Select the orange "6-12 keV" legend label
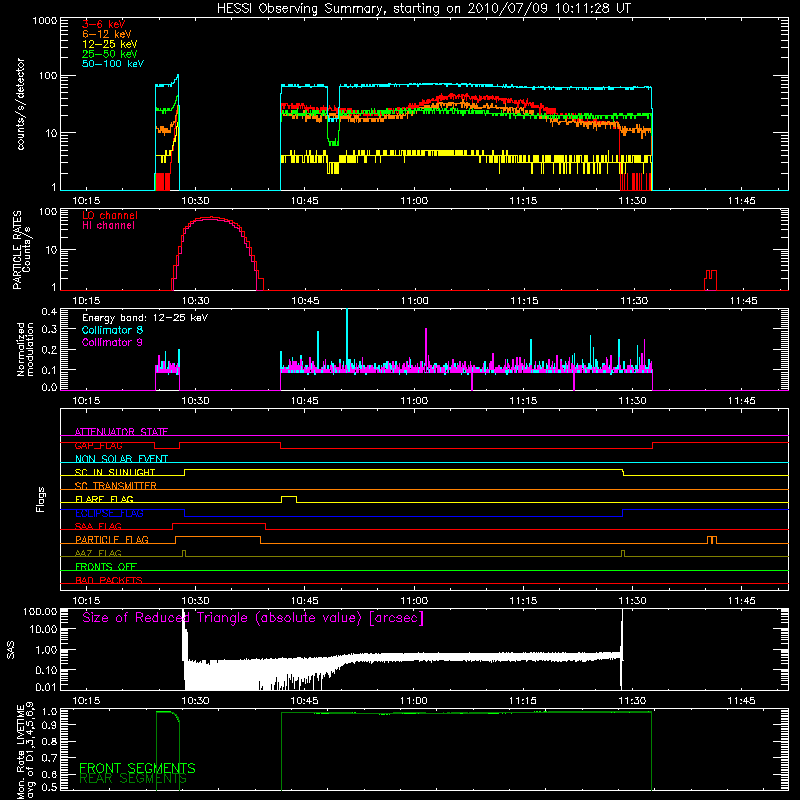 [x=107, y=34]
